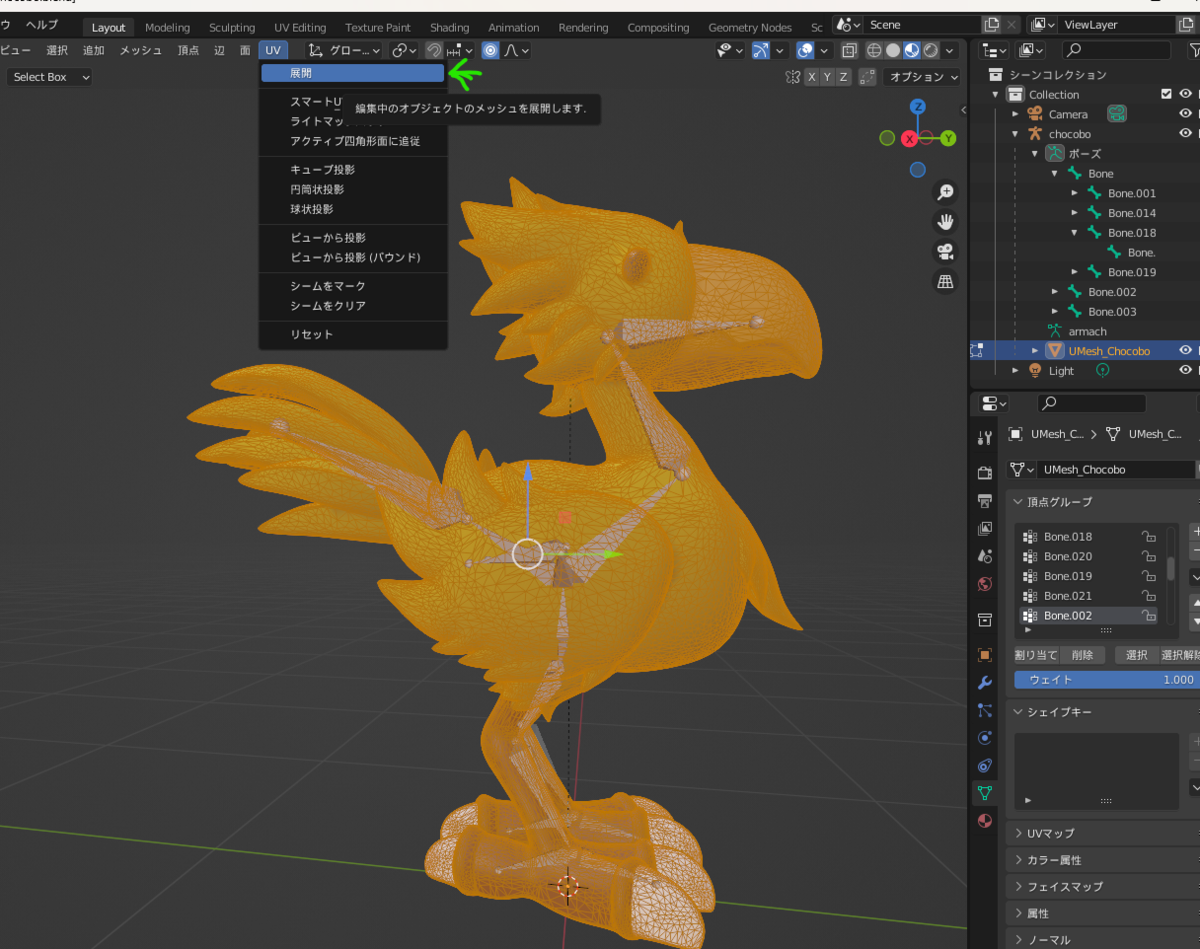The width and height of the screenshot is (1200, 949).
Task: Open the Object properties tab
Action: coord(985,655)
